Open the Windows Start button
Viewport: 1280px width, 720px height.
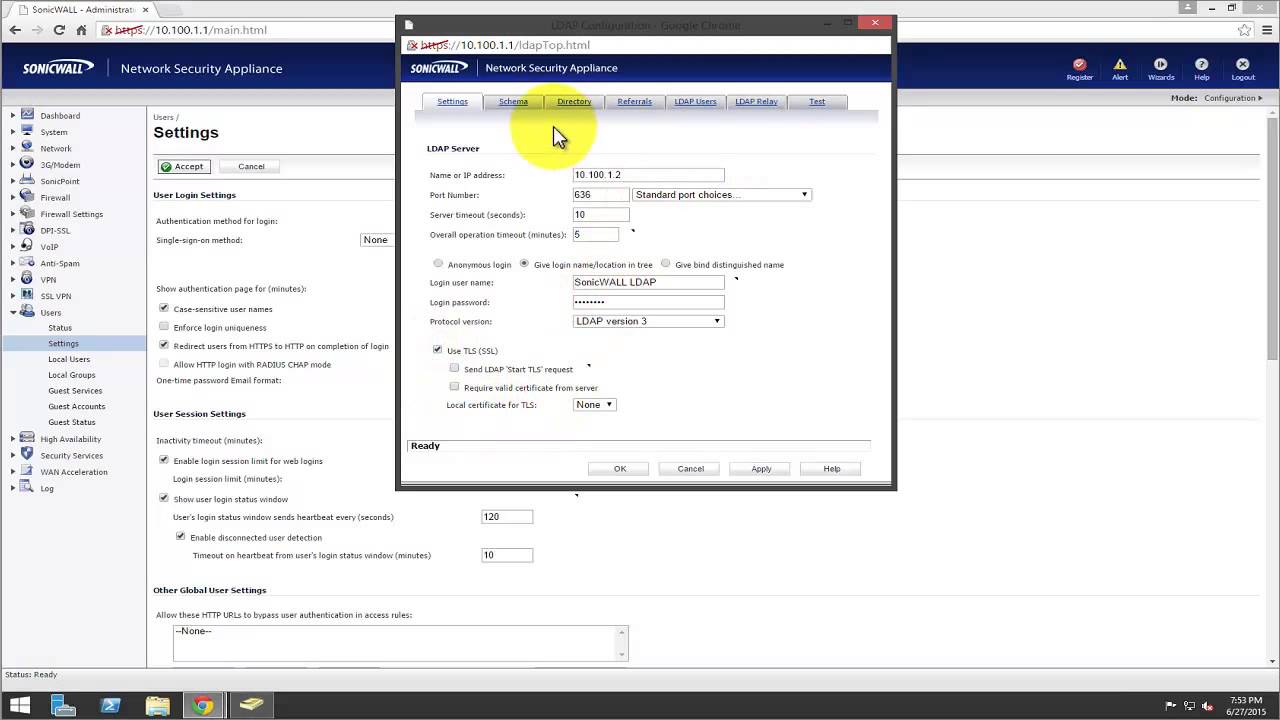[x=20, y=706]
